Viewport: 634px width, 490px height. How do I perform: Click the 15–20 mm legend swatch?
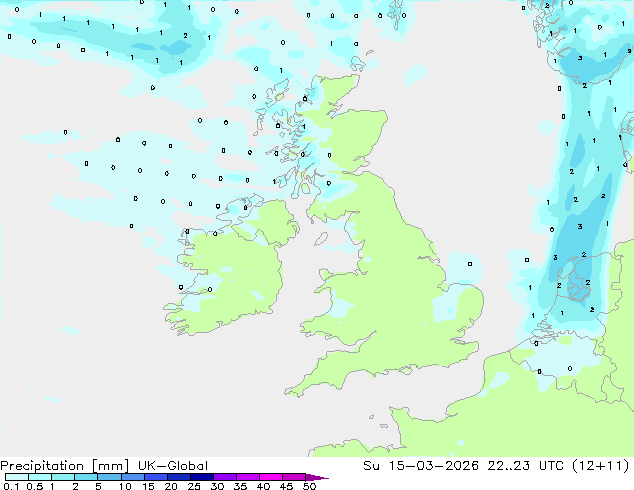(156, 477)
